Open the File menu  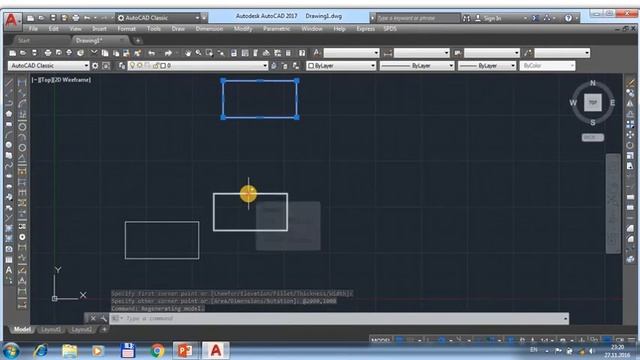tap(33, 29)
